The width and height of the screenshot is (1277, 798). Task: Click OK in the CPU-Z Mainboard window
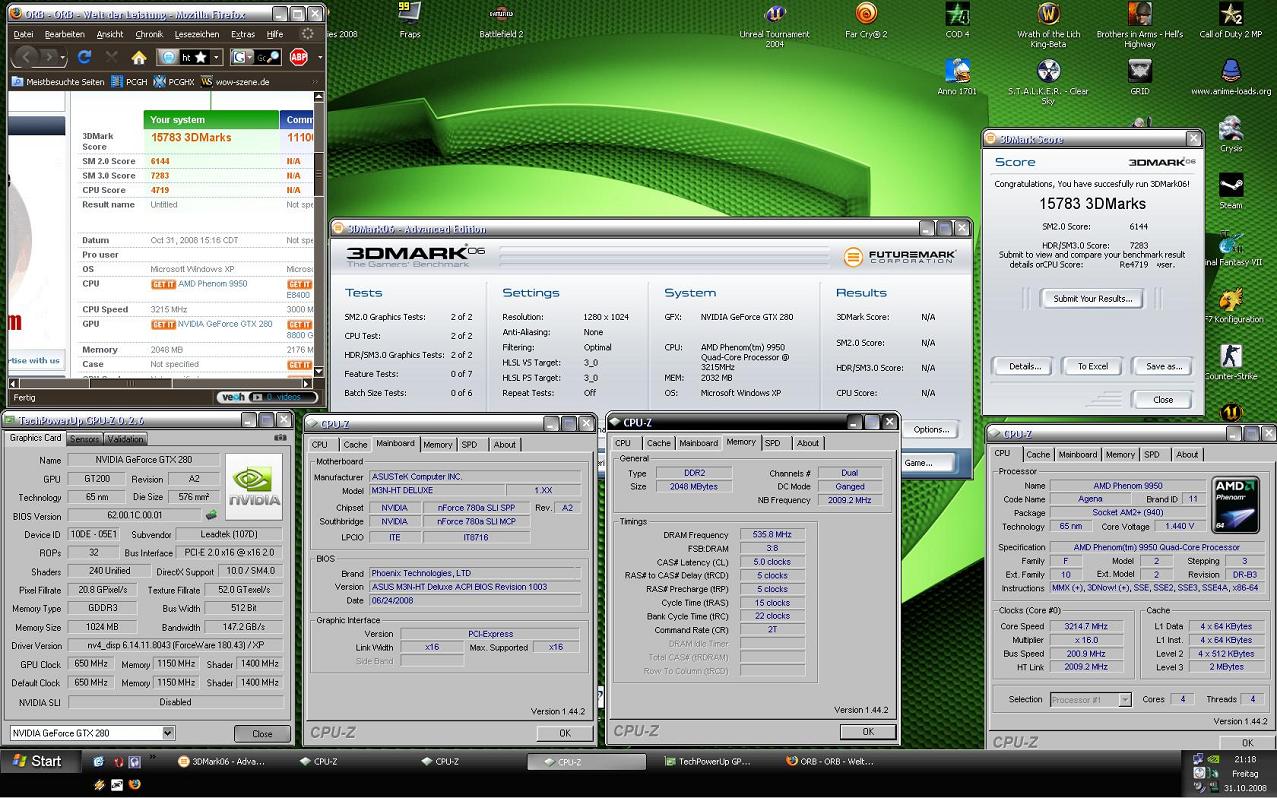564,733
